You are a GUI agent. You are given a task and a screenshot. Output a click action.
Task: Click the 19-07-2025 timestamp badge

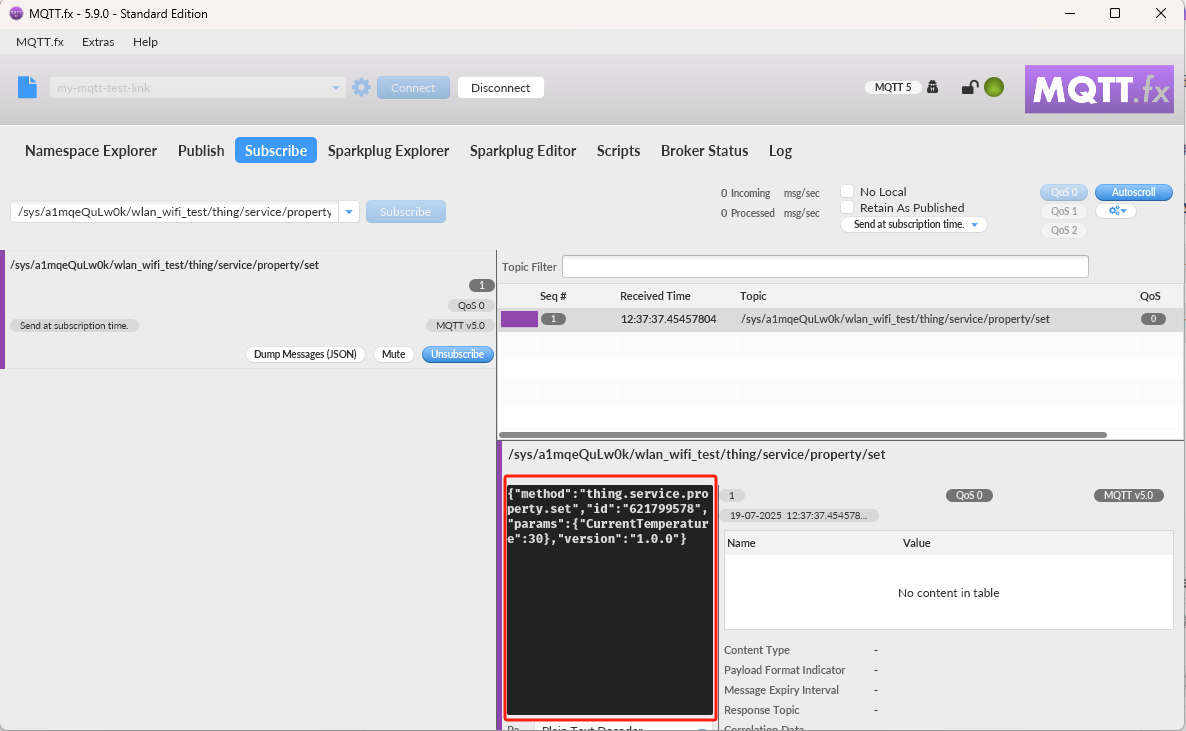coord(798,515)
